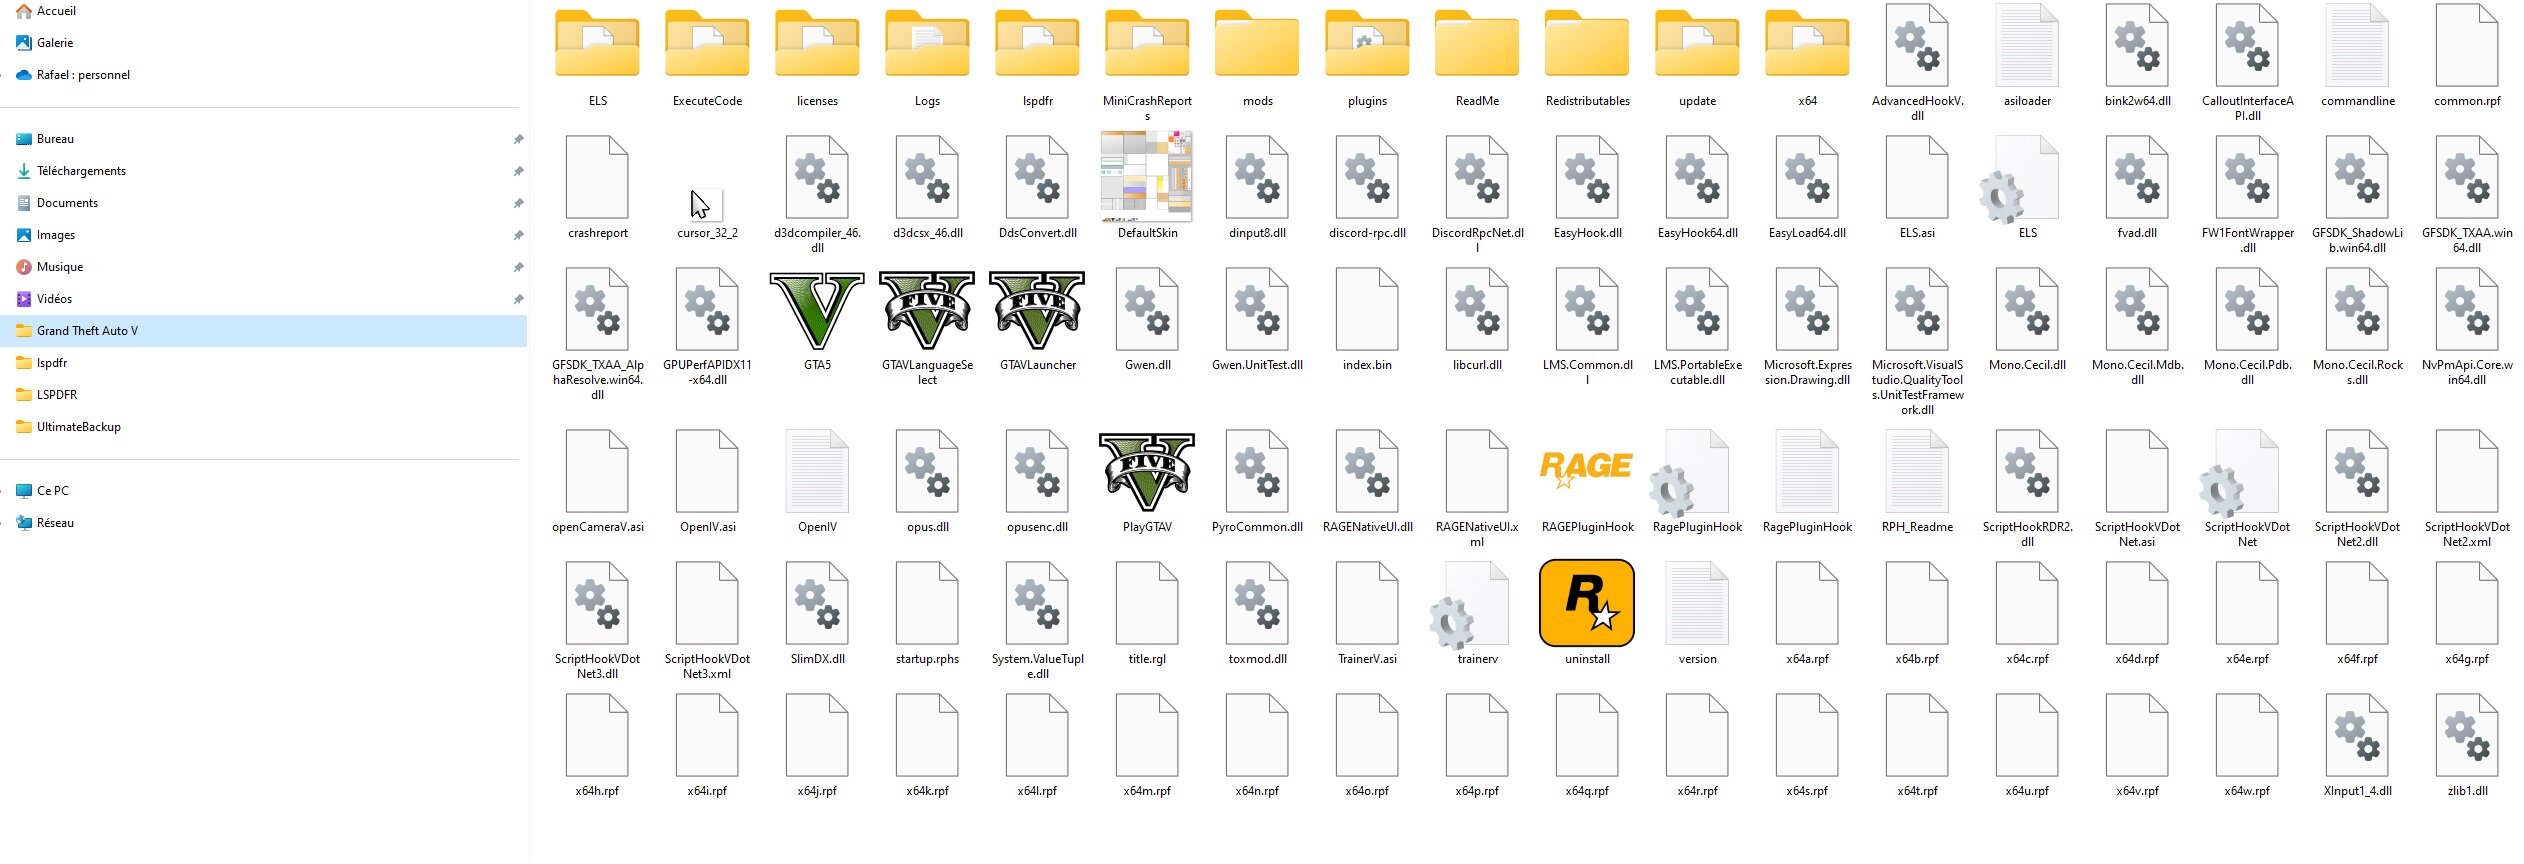Viewport: 2524px width, 864px height.
Task: Click the "x64w.rpf" file name
Action: point(2247,791)
